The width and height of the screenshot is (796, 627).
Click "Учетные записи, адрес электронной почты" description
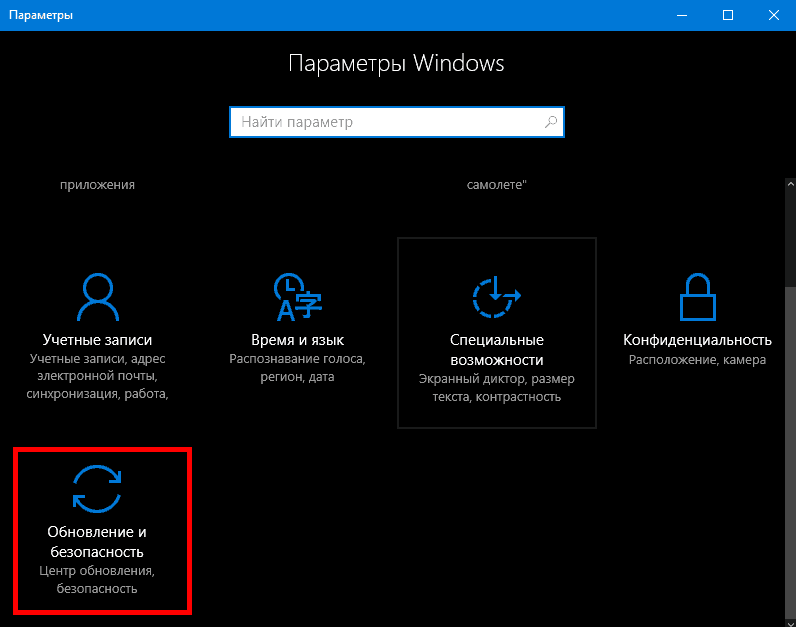coord(97,376)
